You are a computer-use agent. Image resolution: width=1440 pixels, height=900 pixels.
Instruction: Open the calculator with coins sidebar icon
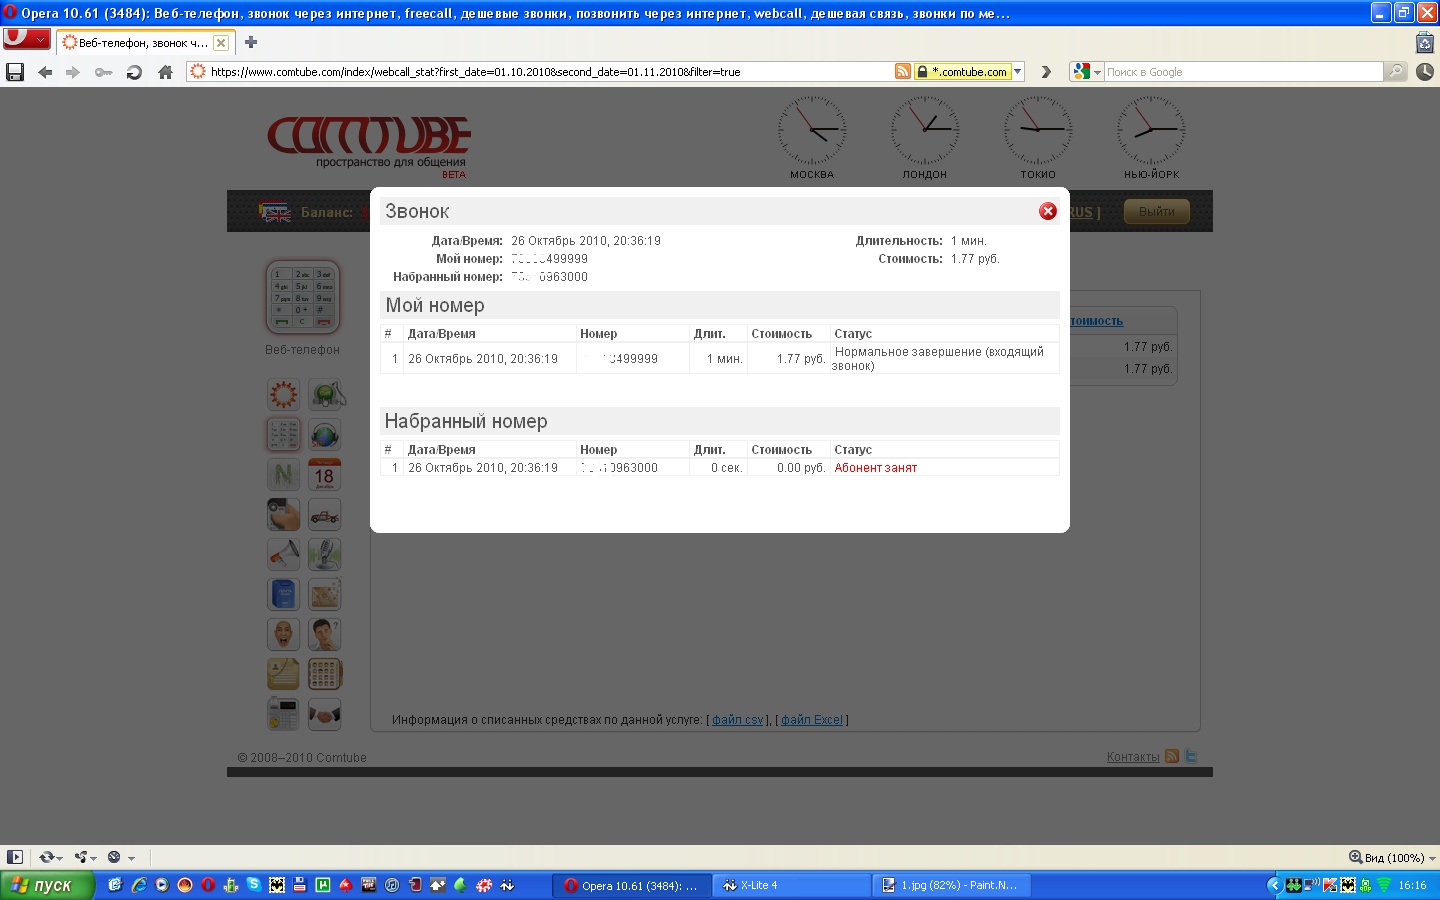pyautogui.click(x=283, y=714)
